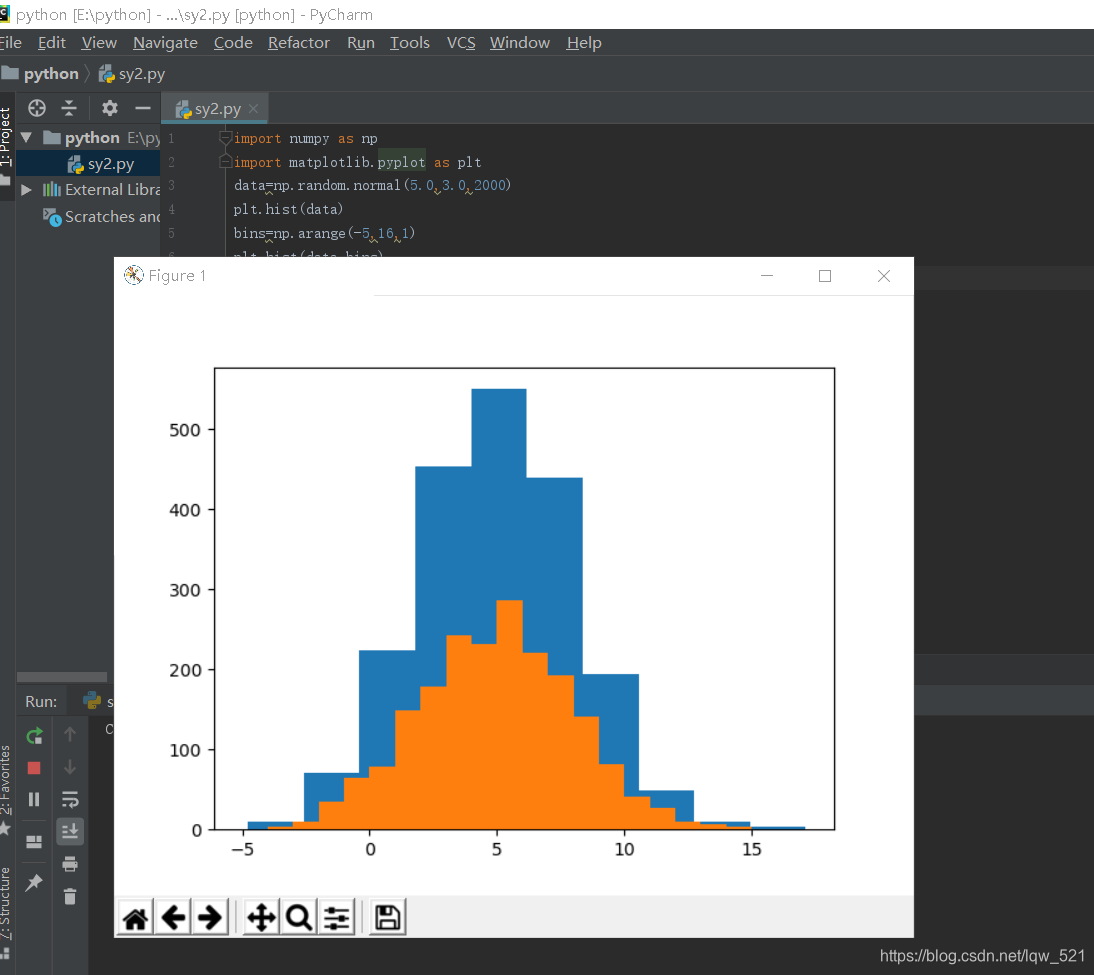Image resolution: width=1094 pixels, height=975 pixels.
Task: Toggle soft-wrap in Run console
Action: 70,800
